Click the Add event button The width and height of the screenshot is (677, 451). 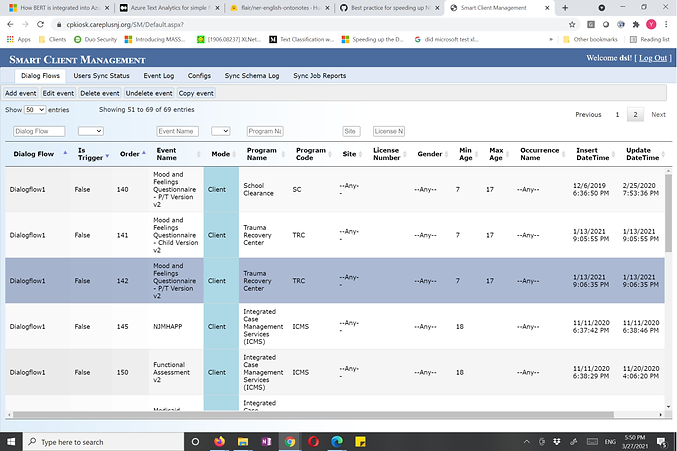(20, 93)
